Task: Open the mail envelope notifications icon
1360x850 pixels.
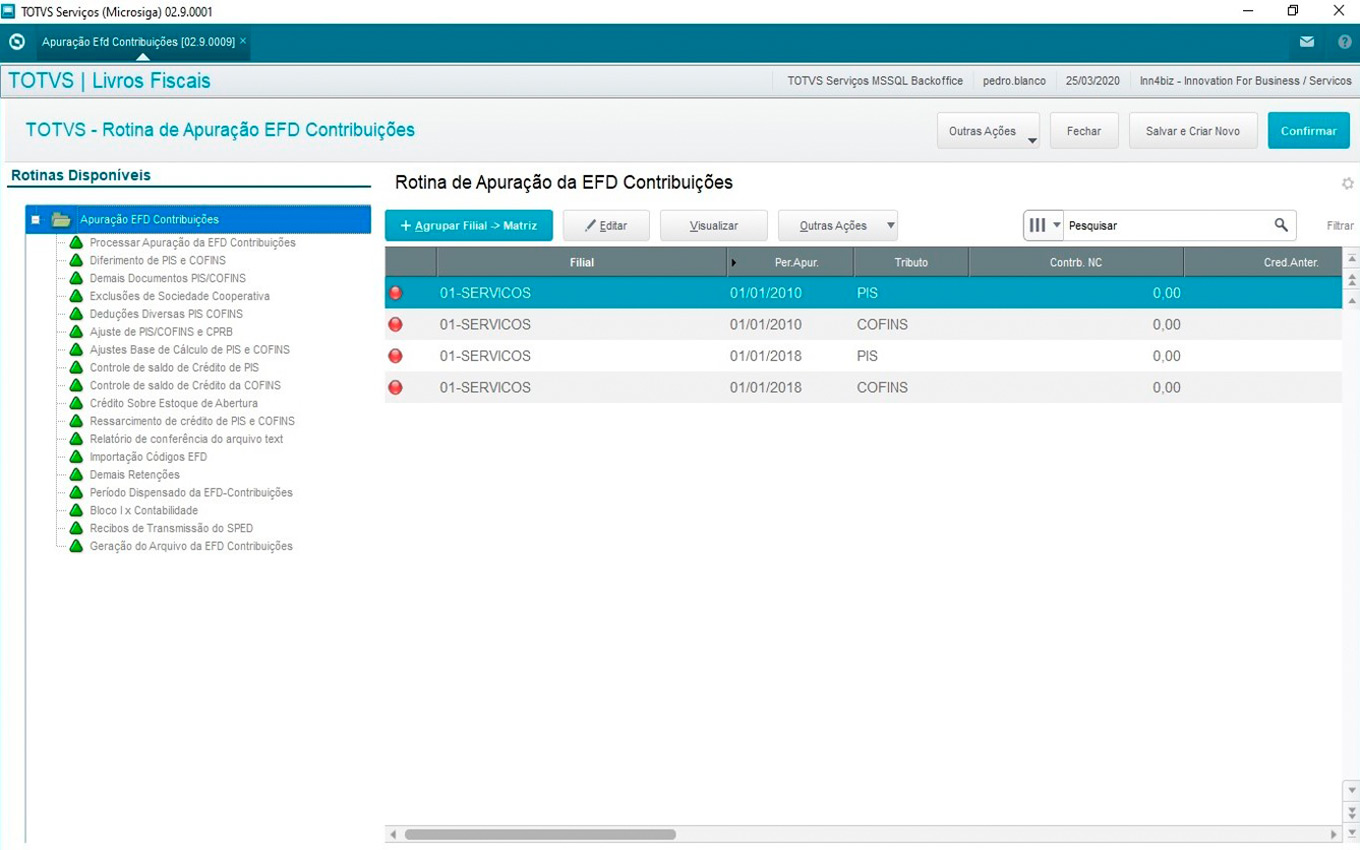Action: point(1307,42)
